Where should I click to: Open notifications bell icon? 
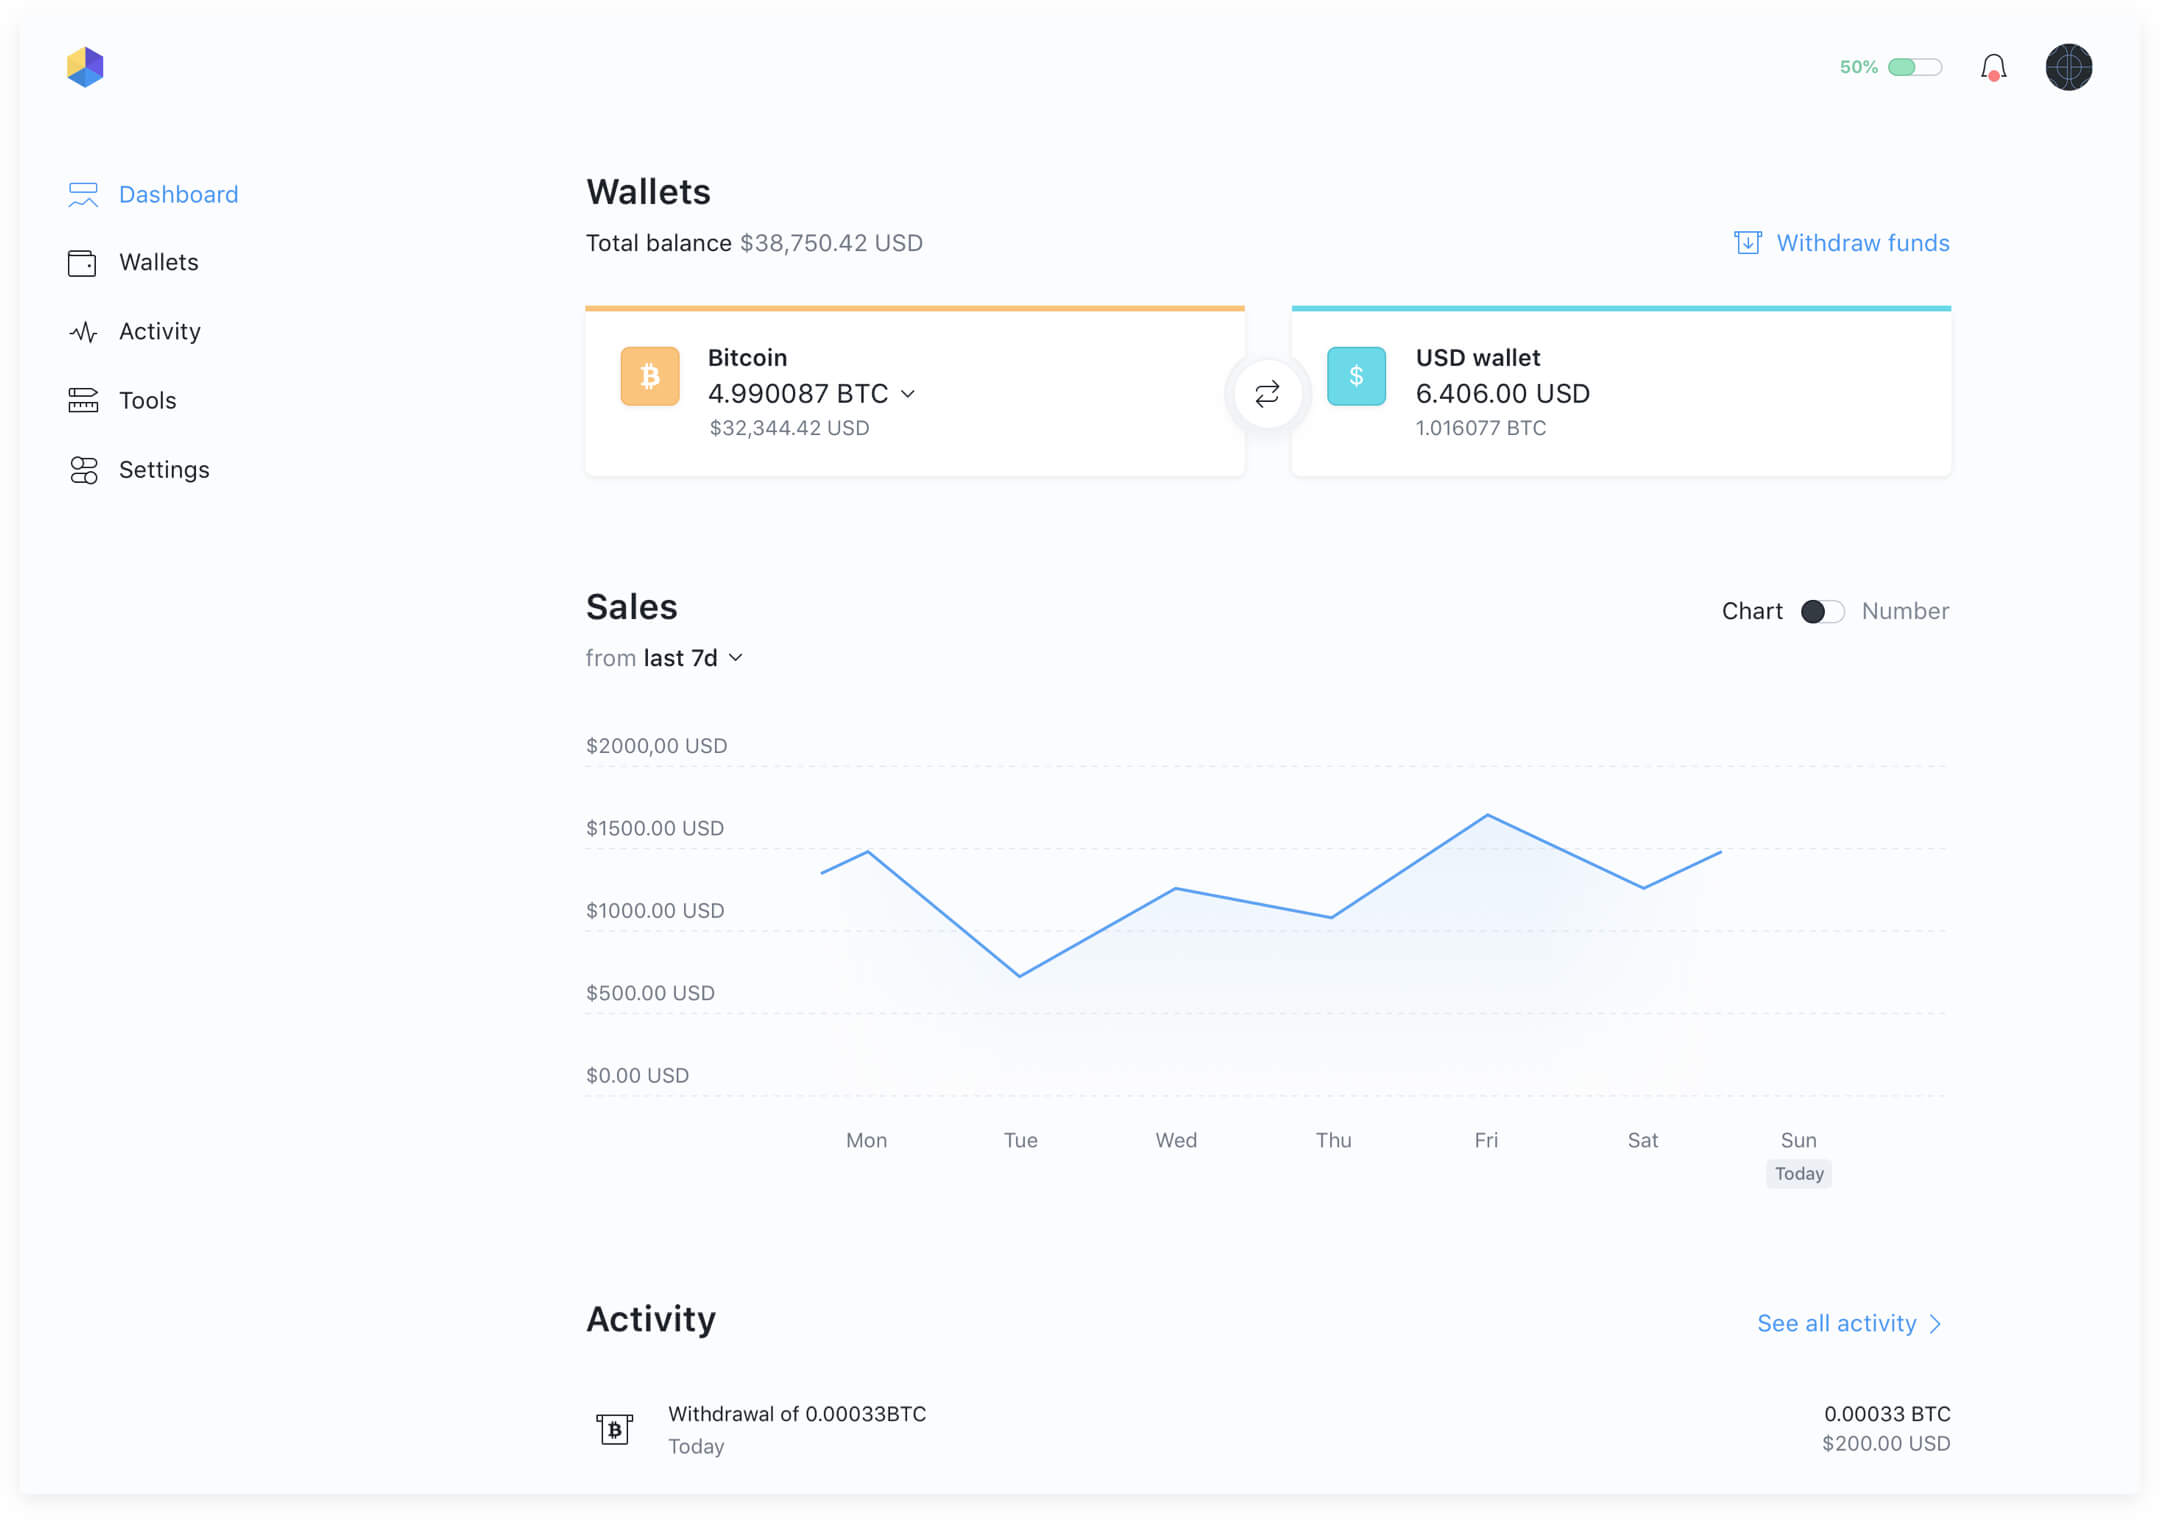[1993, 67]
